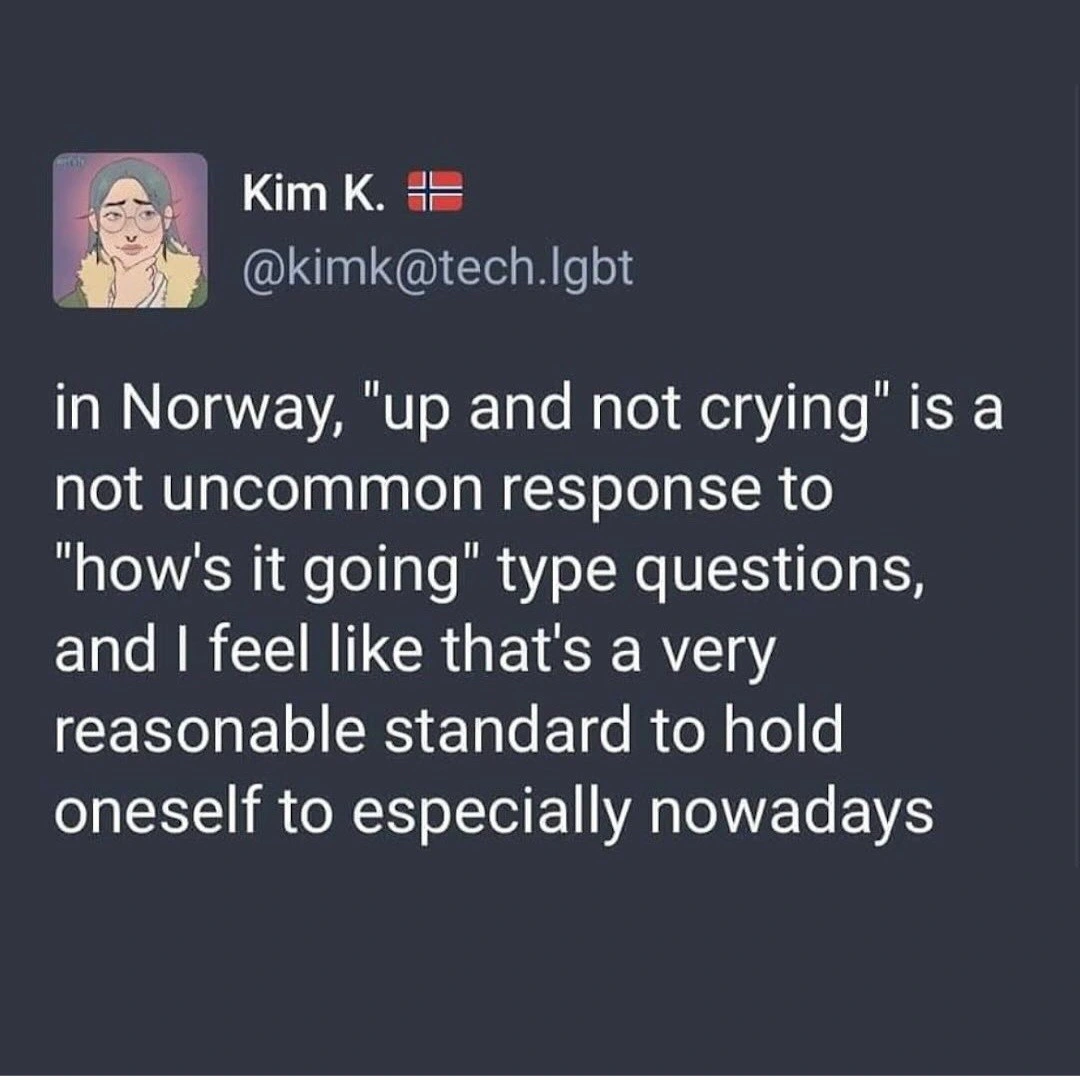The image size is (1080, 1080).
Task: Click the Norwegian flag emoji
Action: coord(437,191)
